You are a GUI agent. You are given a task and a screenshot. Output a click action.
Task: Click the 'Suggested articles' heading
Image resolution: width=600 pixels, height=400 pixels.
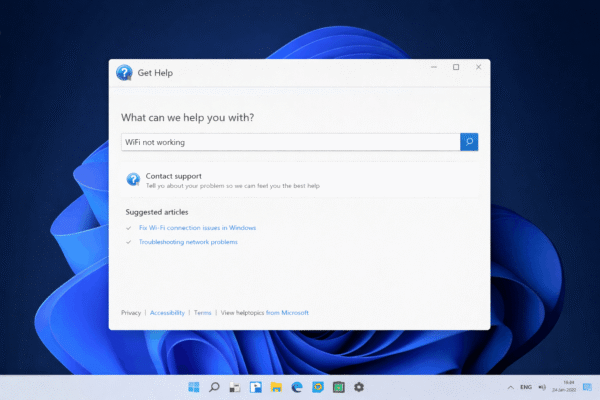tap(157, 212)
